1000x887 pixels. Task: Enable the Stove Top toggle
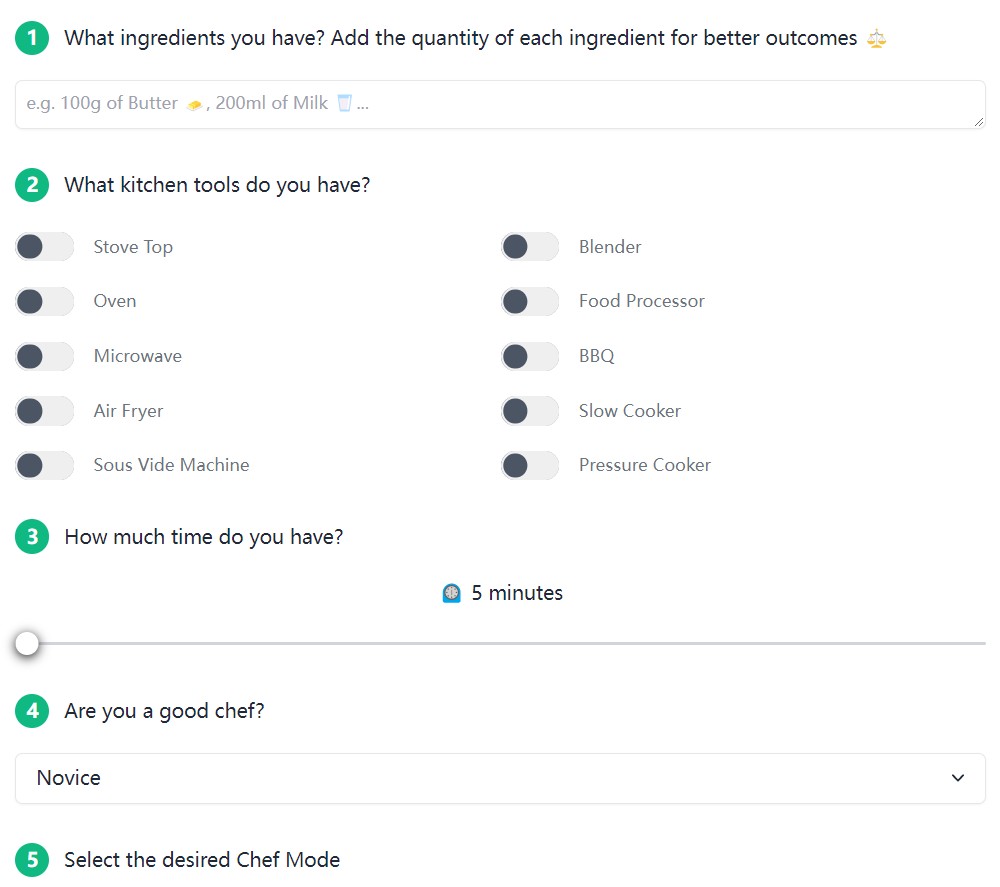click(45, 247)
